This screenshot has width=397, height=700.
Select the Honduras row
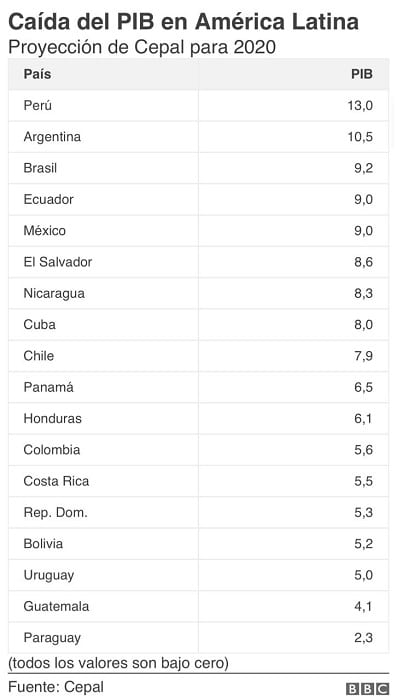tap(198, 418)
